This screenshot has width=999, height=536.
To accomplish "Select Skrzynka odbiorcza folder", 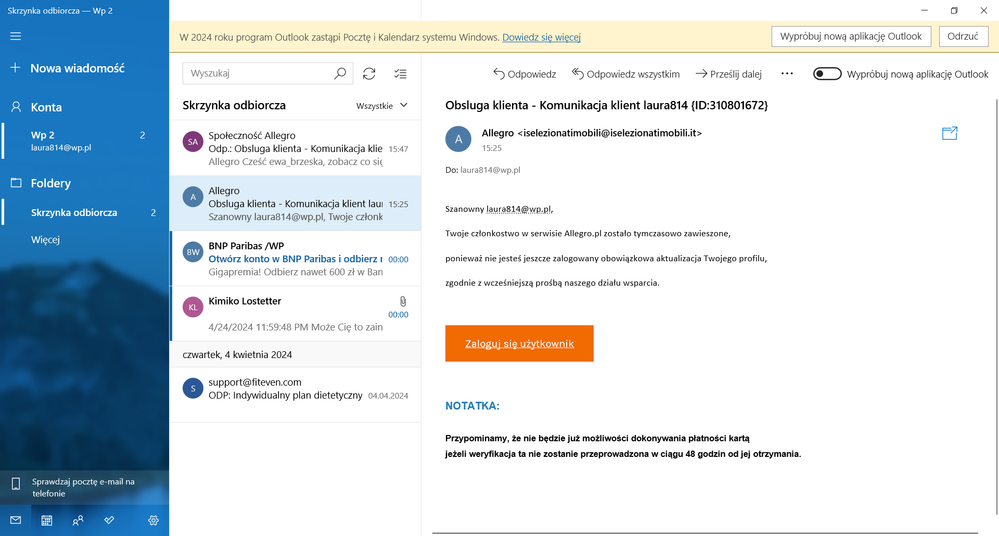I will (84, 212).
